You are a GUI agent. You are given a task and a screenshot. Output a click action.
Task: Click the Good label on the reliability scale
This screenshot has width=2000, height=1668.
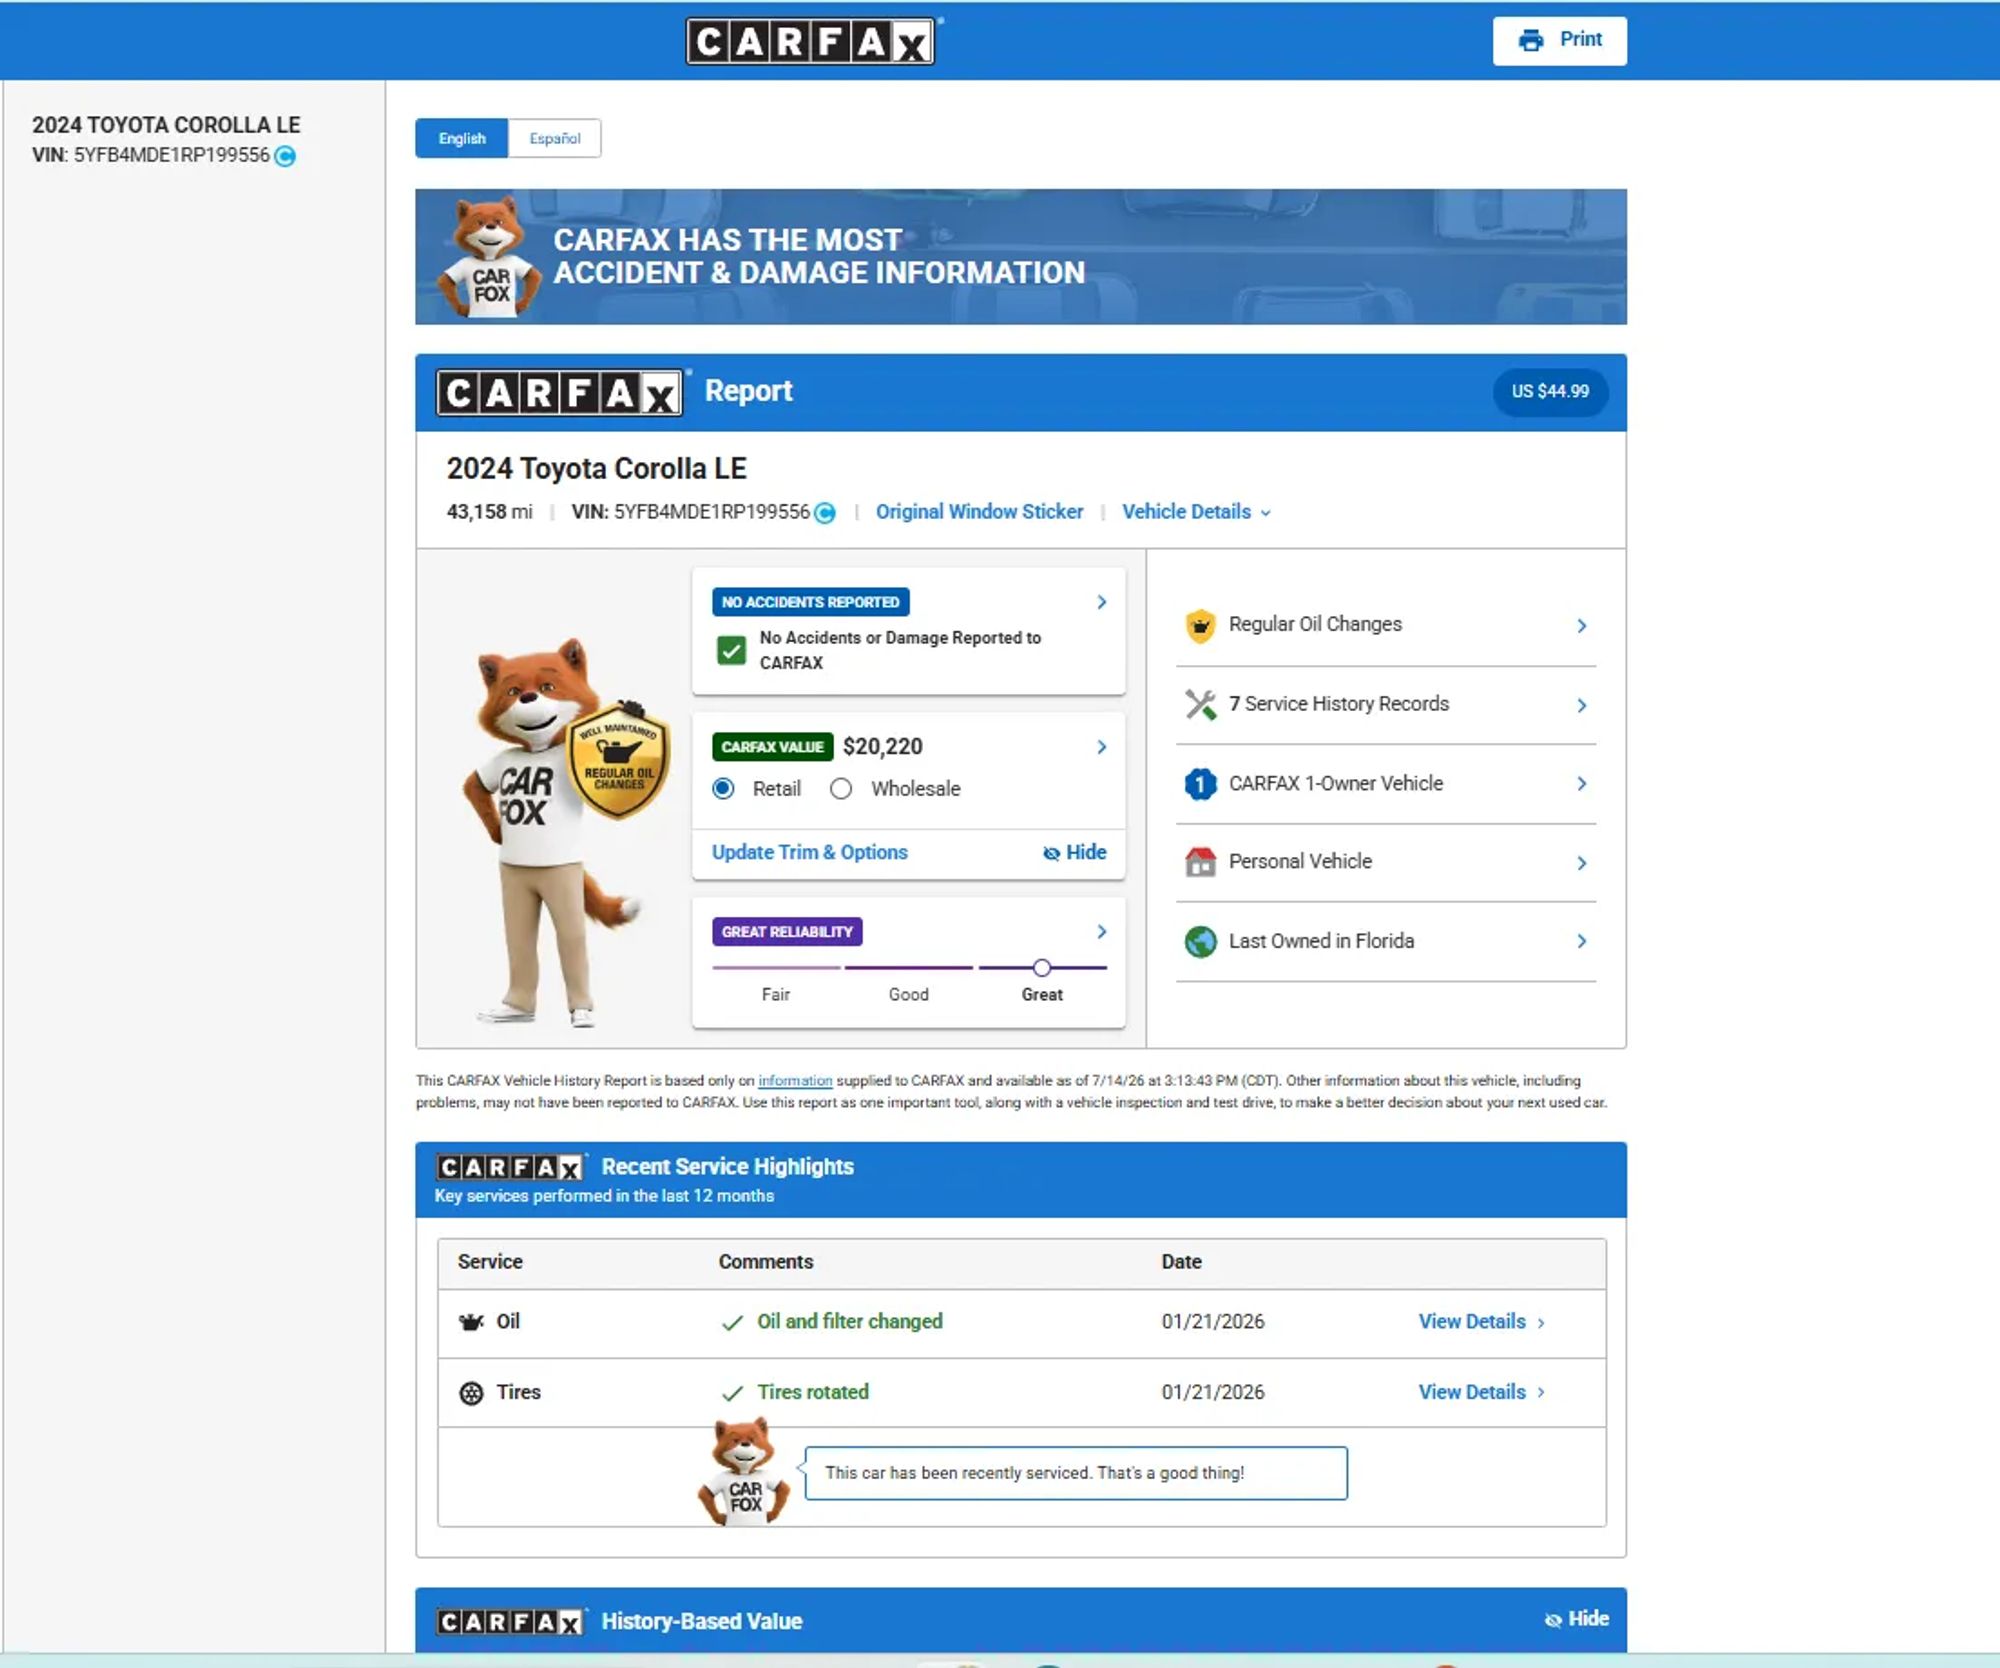(909, 995)
